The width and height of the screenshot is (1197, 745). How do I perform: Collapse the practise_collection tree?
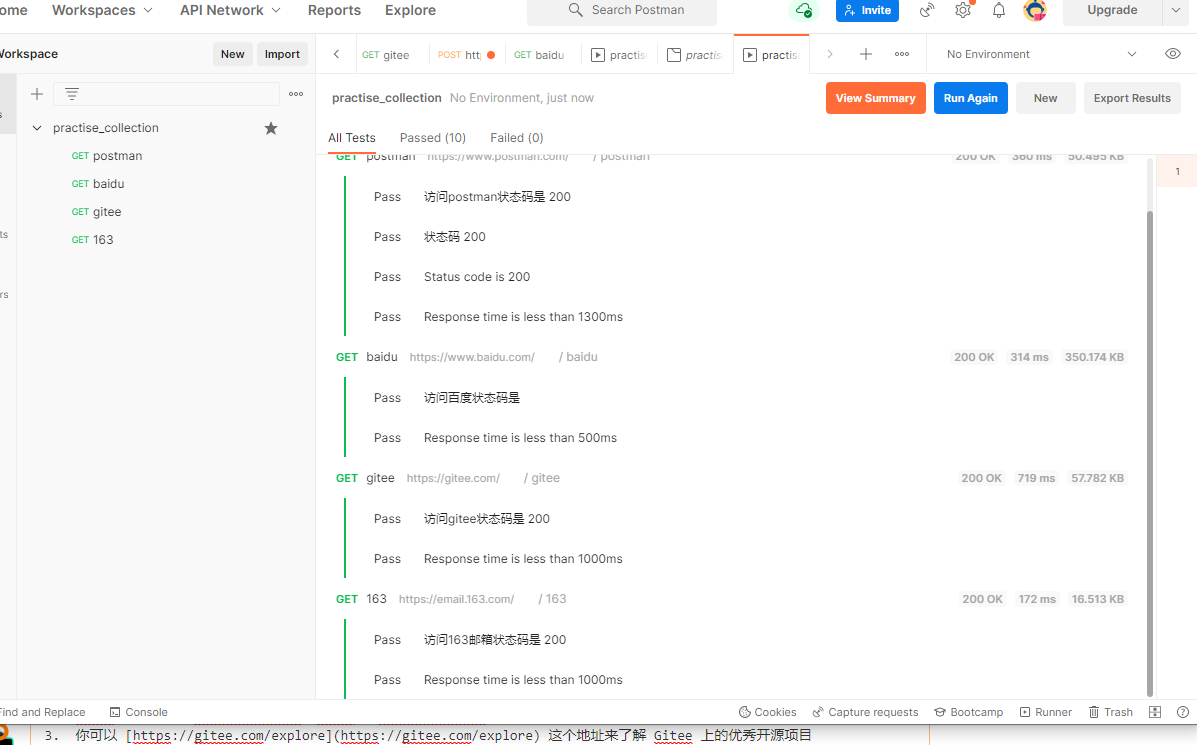37,128
